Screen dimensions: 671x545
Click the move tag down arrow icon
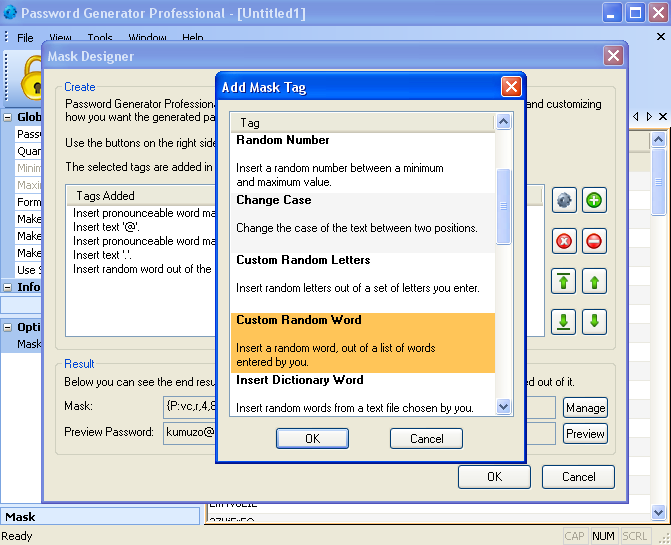(594, 322)
